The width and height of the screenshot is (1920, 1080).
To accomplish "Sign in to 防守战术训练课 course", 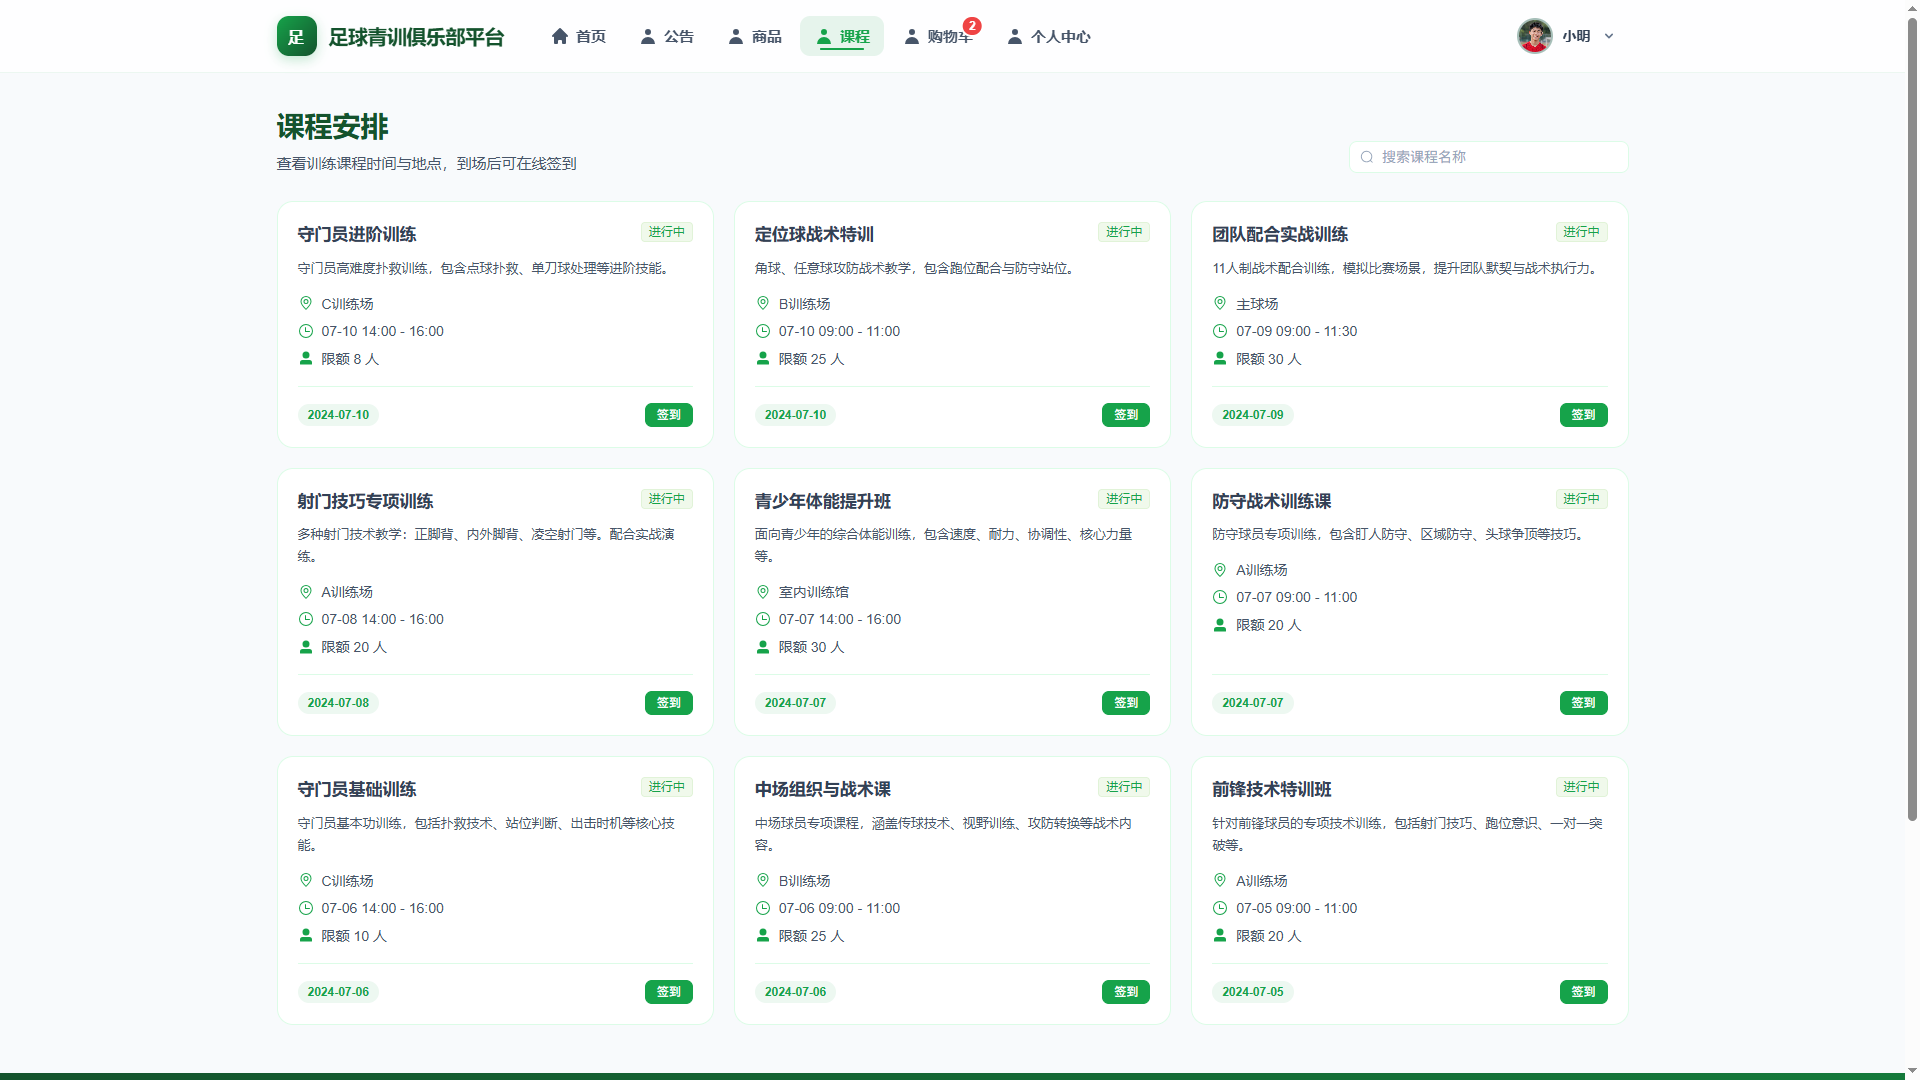I will click(x=1584, y=703).
